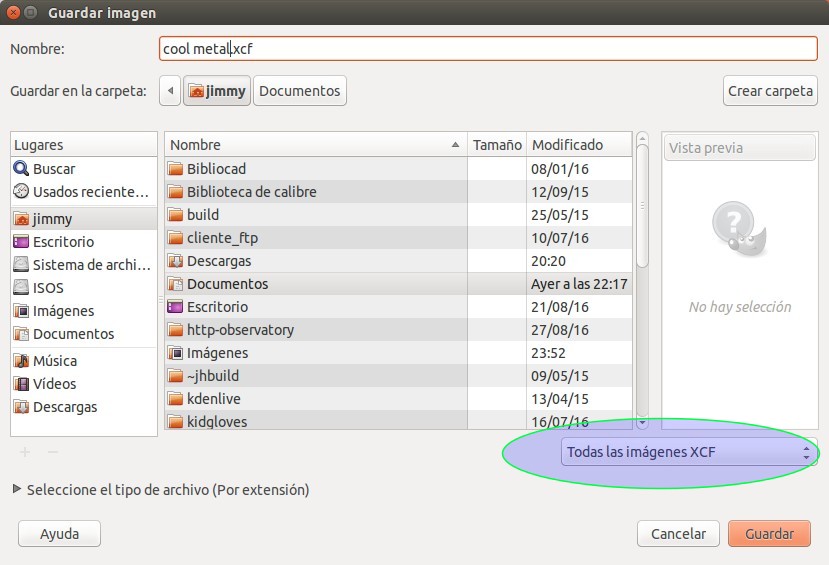This screenshot has height=565, width=829.
Task: Select the ISOS drive in the sidebar
Action: (x=49, y=288)
